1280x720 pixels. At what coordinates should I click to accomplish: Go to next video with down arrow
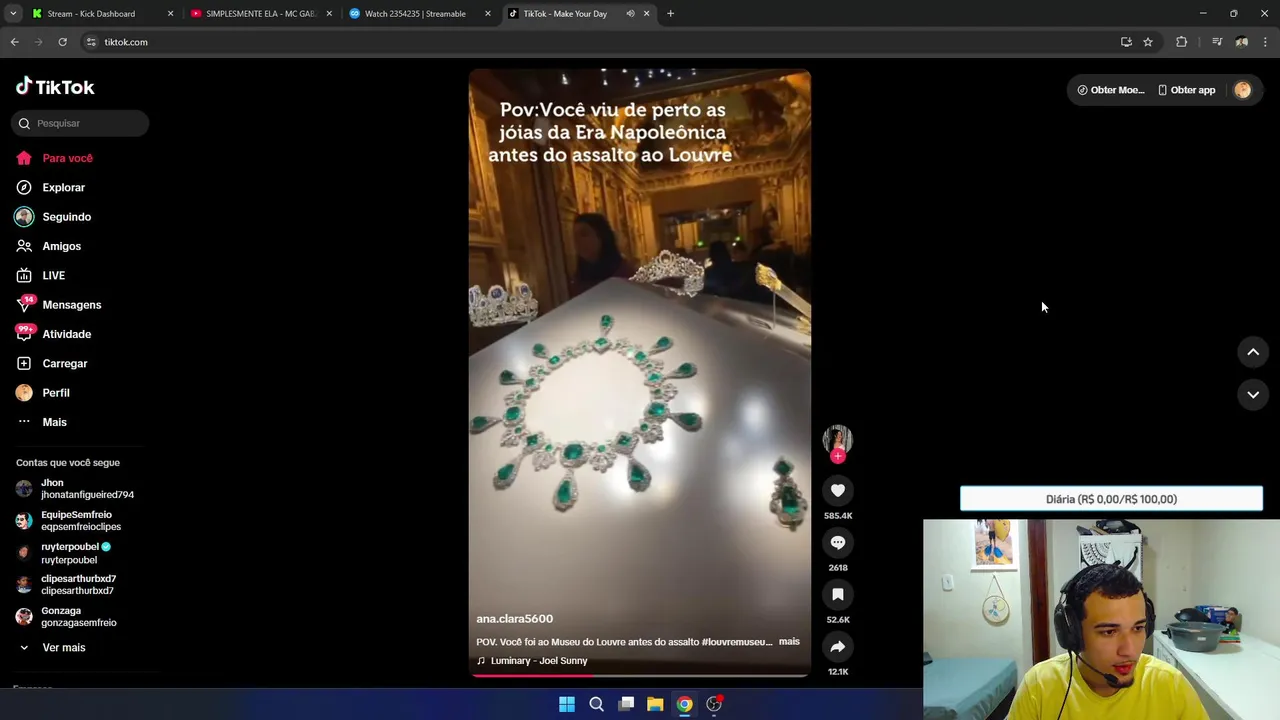click(1253, 395)
